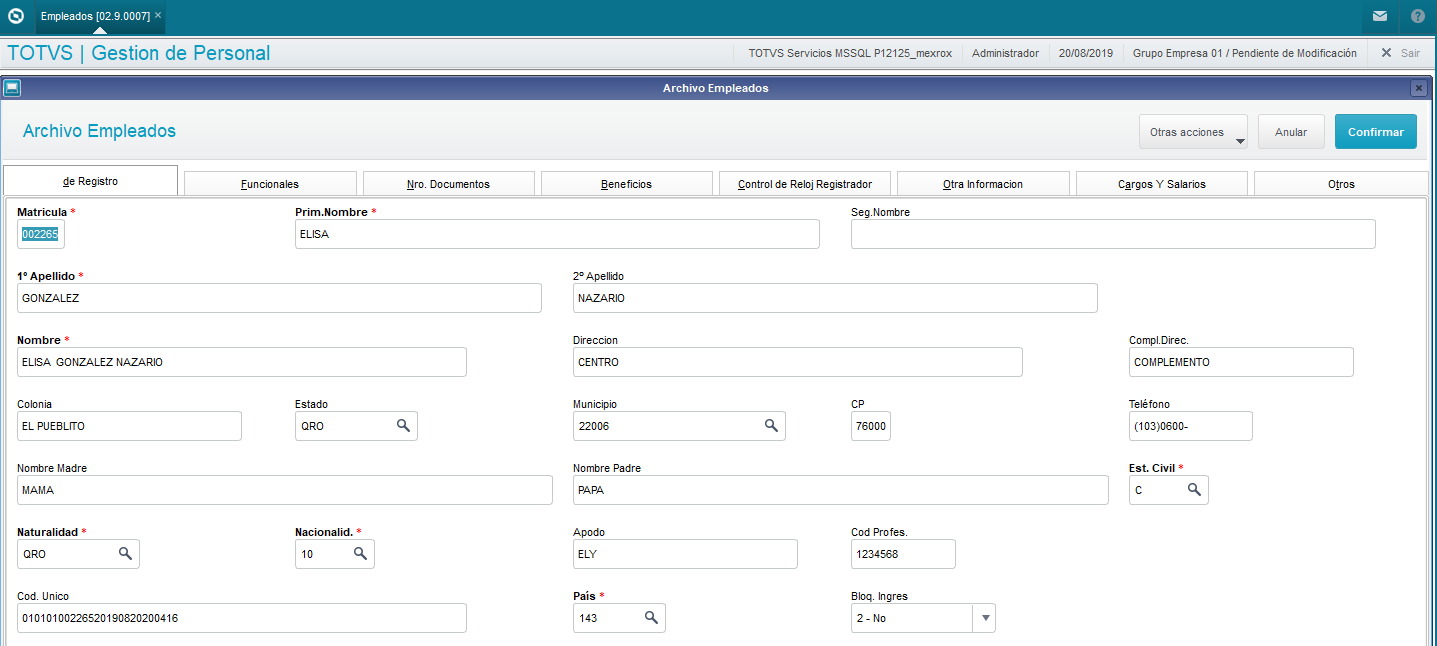Click Administrador in the header bar
This screenshot has width=1437, height=646.
(x=1005, y=53)
